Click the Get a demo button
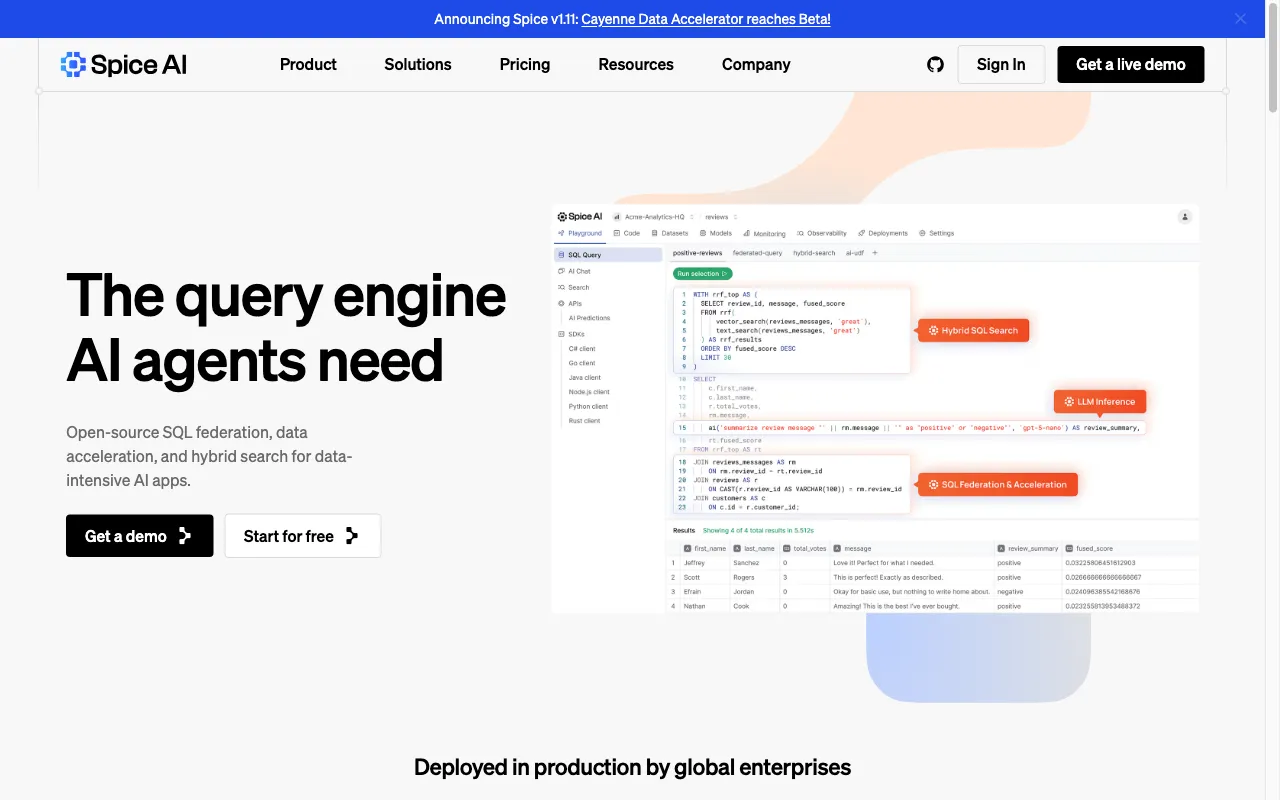This screenshot has width=1280, height=800. (x=140, y=536)
